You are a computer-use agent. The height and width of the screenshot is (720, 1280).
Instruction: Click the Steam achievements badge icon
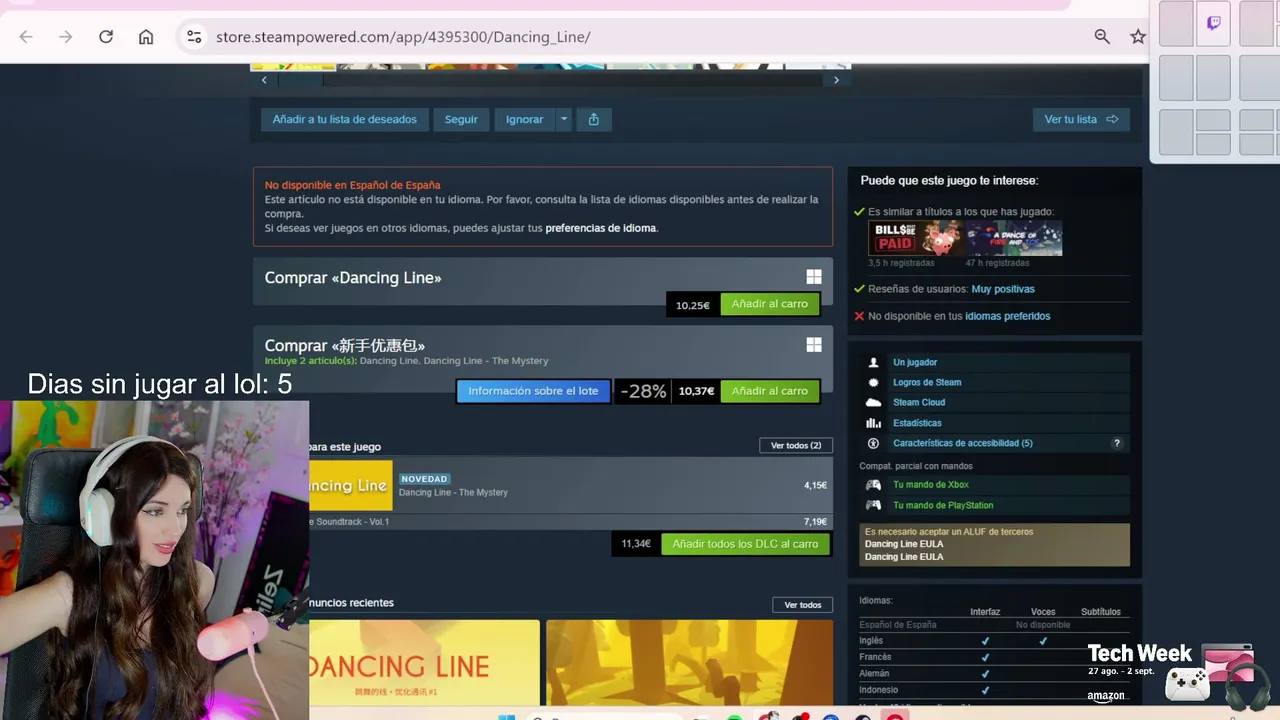coord(874,382)
